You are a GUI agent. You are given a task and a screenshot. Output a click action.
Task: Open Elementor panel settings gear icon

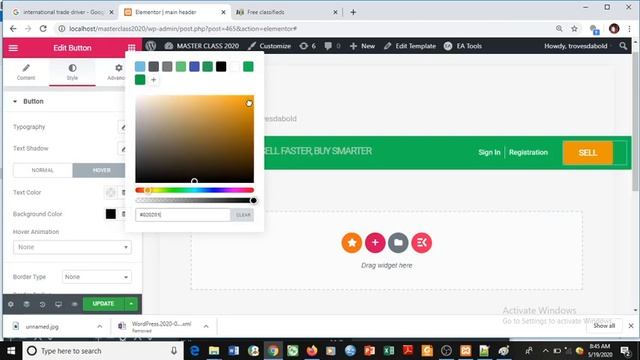[11, 304]
